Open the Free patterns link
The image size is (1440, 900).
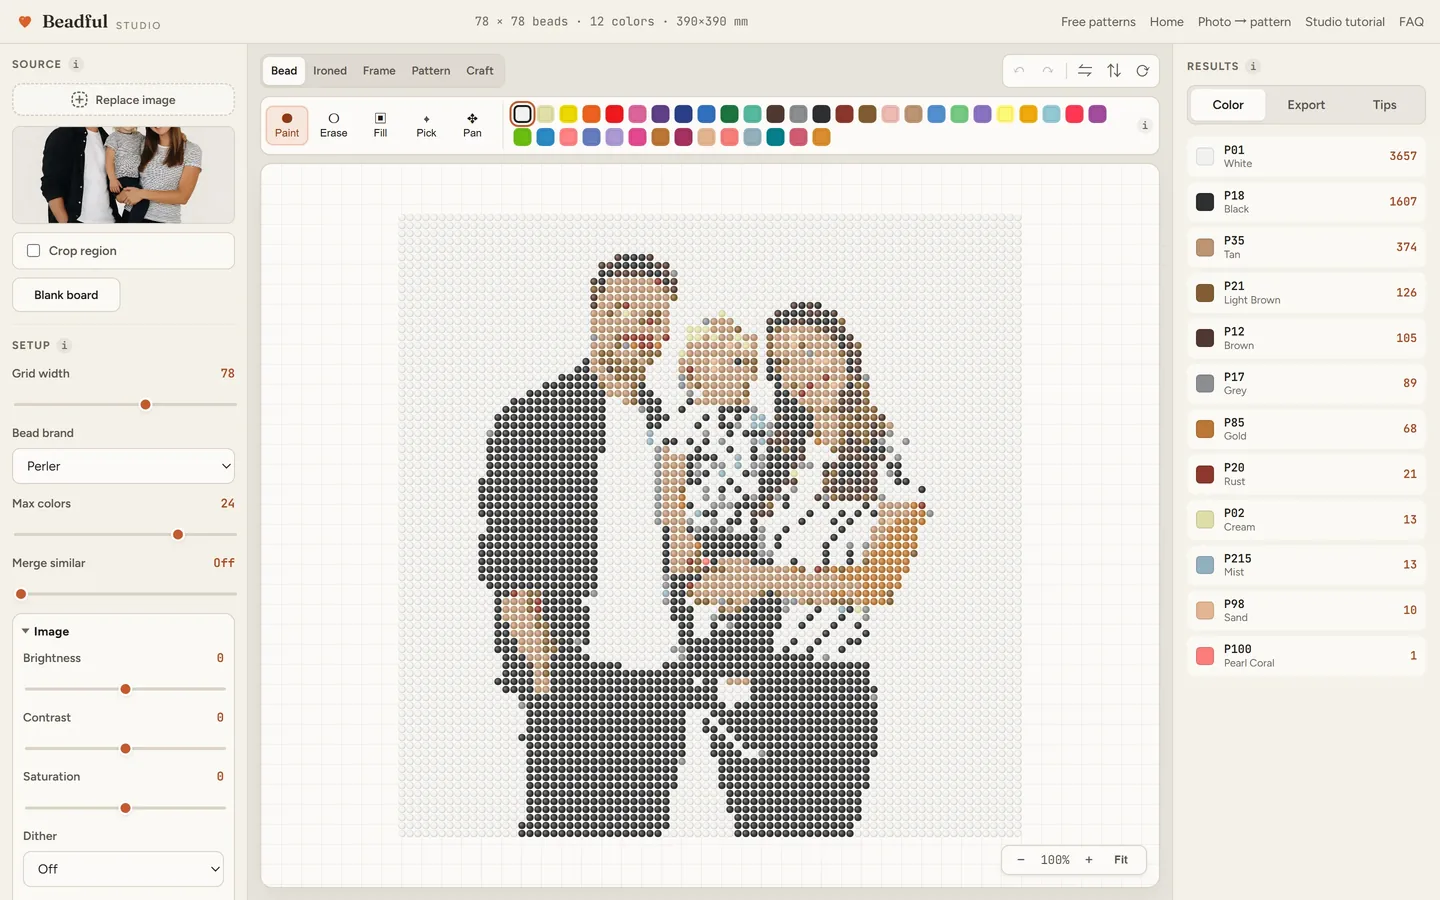(1098, 22)
